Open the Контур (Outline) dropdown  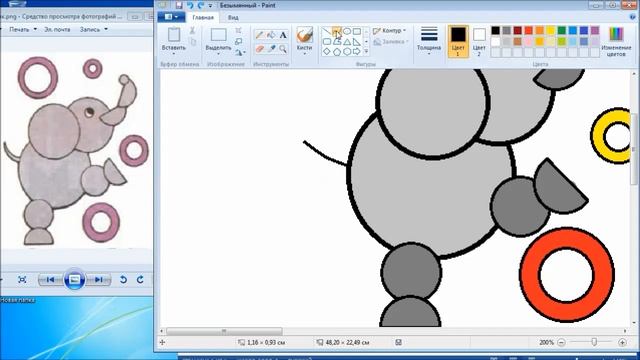tap(389, 31)
